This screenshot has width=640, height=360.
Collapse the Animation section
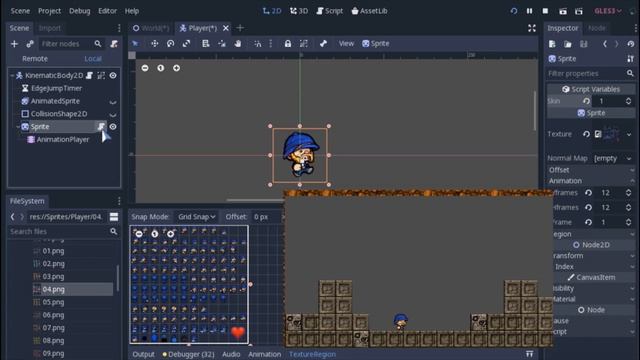591,180
